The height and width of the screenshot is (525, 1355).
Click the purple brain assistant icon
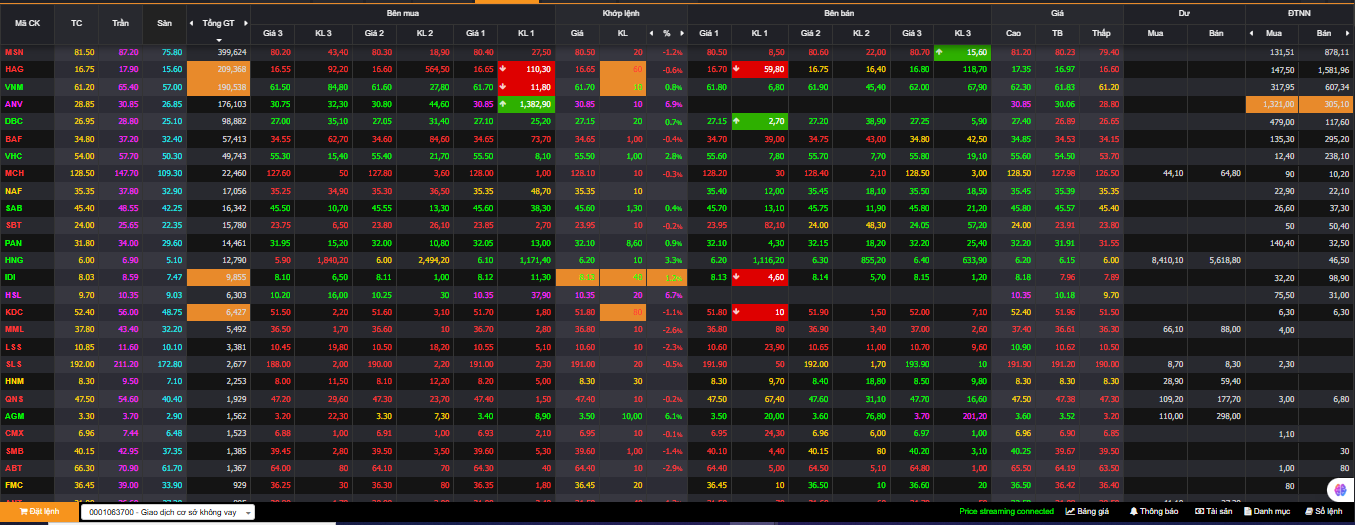(x=1339, y=490)
